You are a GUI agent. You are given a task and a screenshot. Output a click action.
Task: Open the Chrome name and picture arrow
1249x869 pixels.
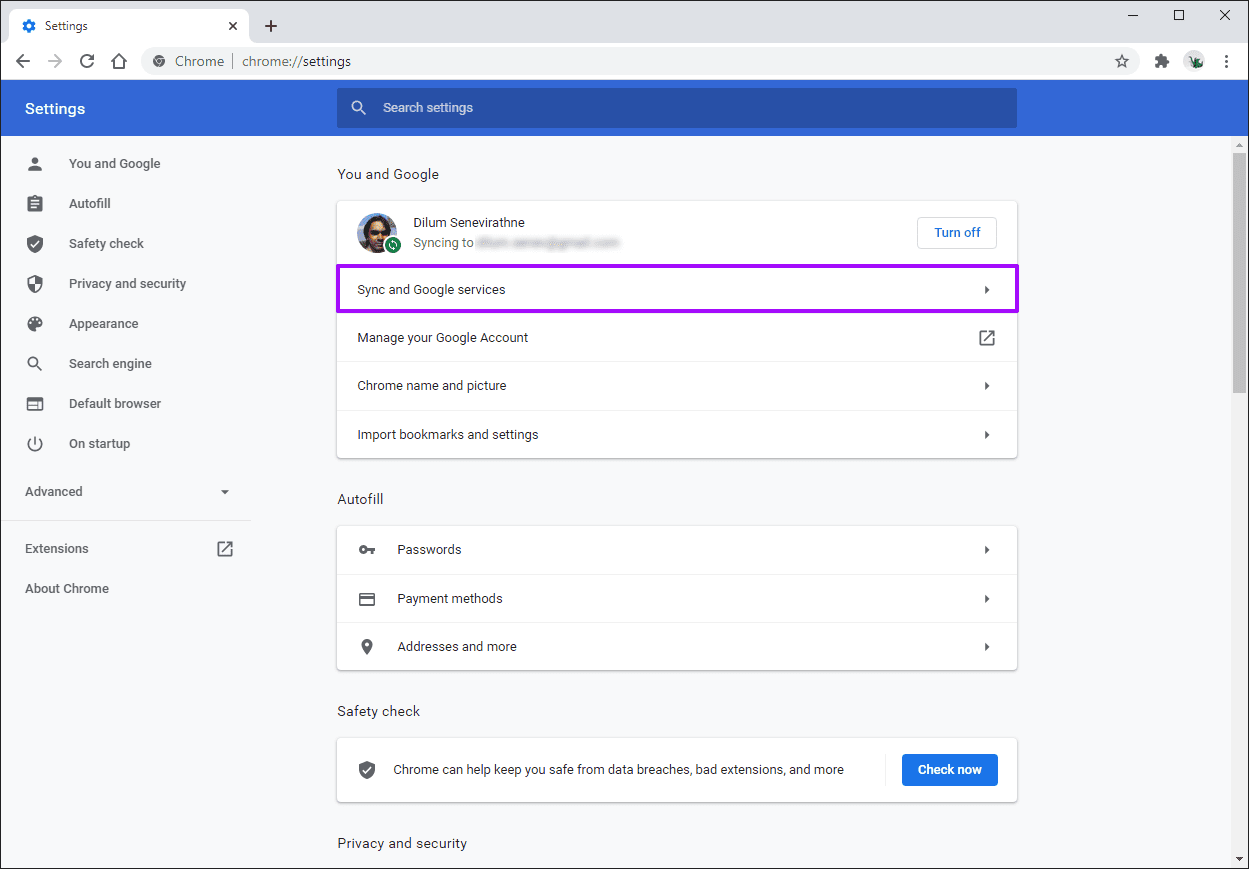click(x=987, y=386)
